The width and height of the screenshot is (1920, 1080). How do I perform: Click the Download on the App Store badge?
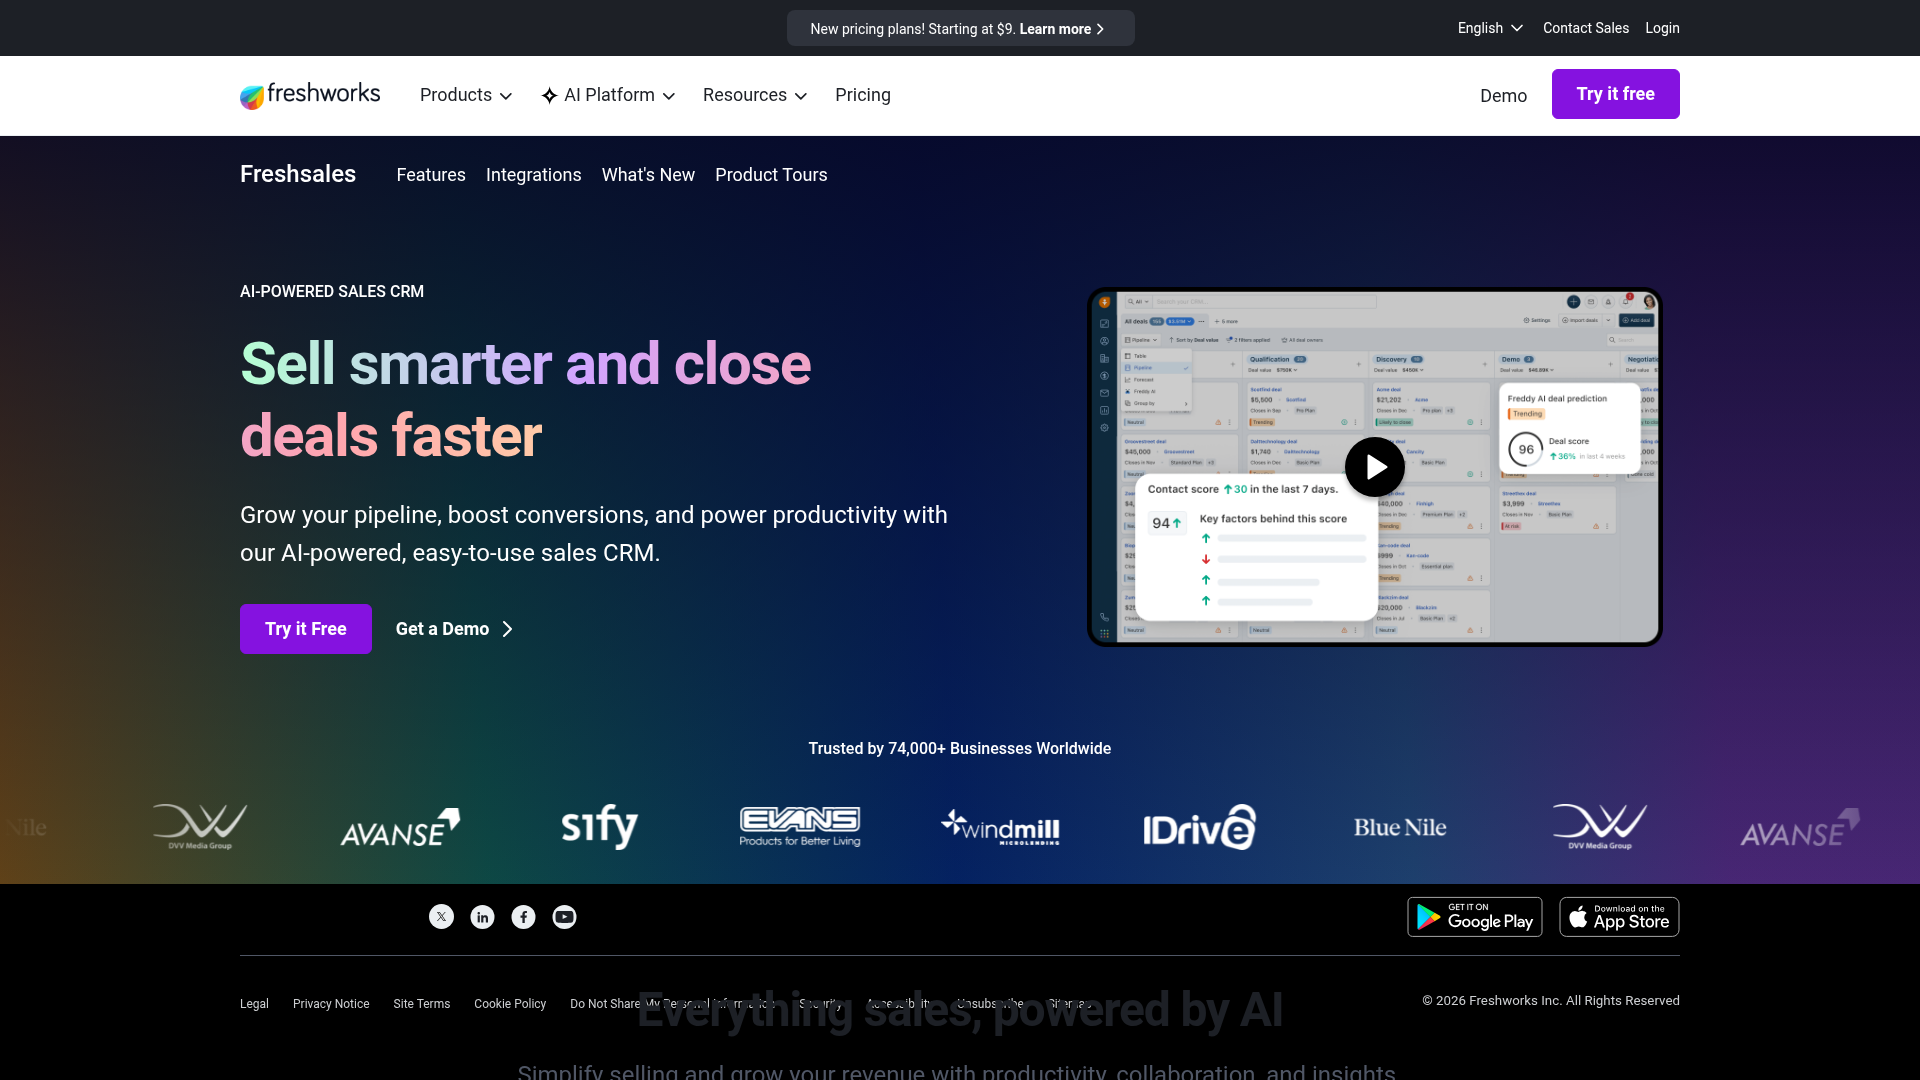click(1619, 917)
